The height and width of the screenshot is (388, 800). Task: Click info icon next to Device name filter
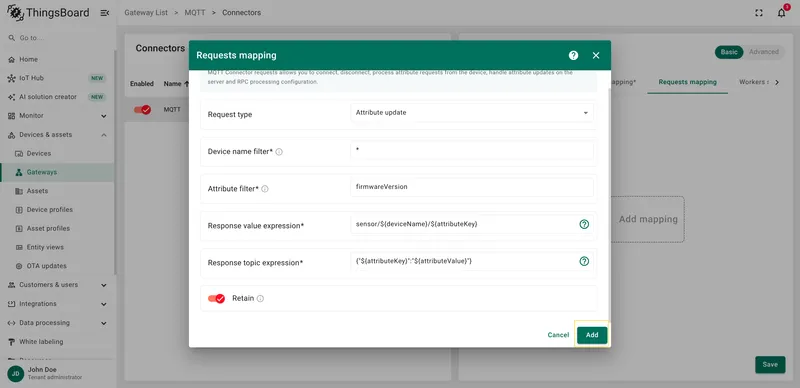pos(279,152)
